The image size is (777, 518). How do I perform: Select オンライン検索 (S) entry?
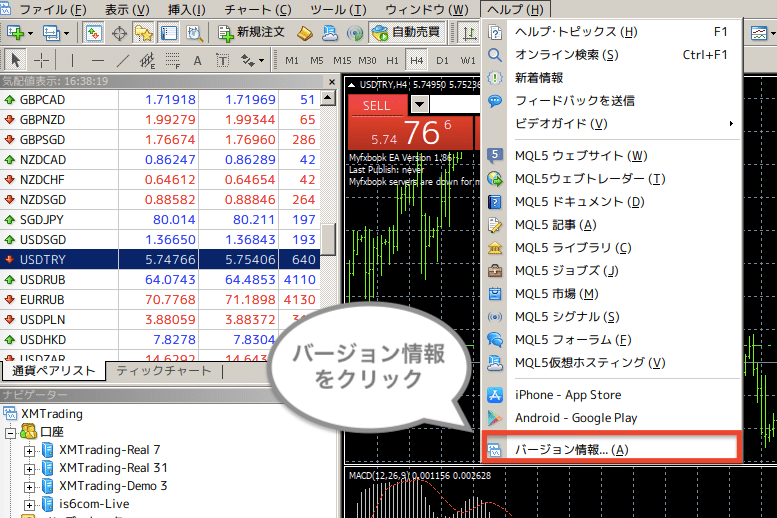(x=611, y=55)
